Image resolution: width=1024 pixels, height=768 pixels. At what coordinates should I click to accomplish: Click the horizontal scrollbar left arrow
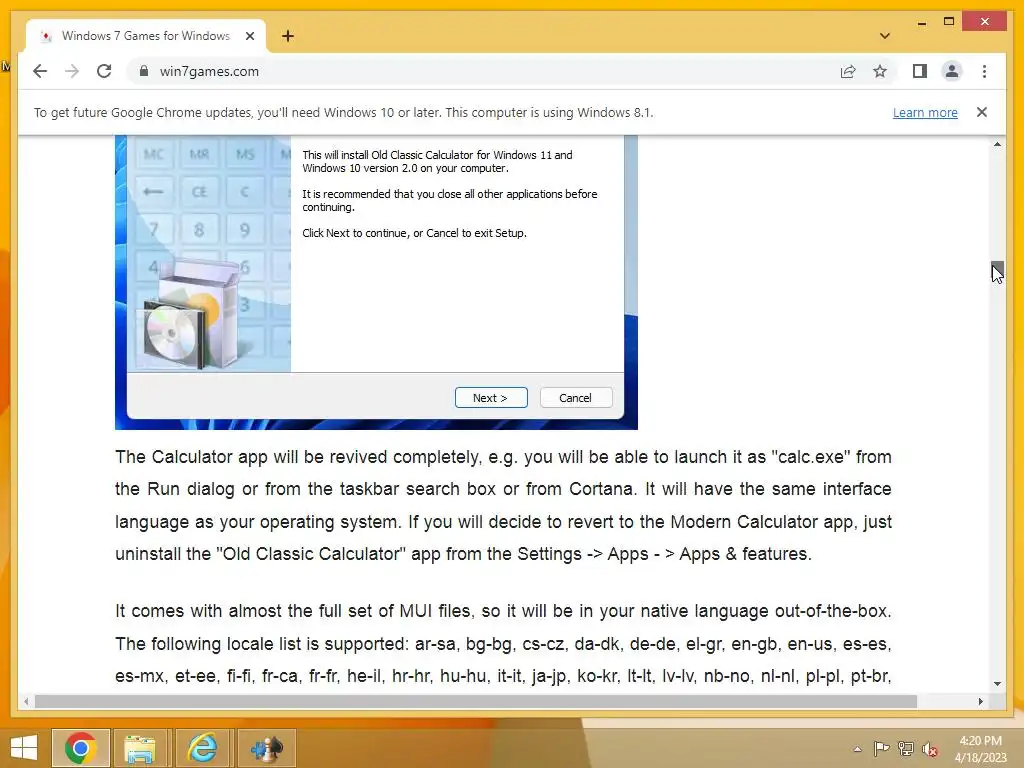[x=25, y=701]
